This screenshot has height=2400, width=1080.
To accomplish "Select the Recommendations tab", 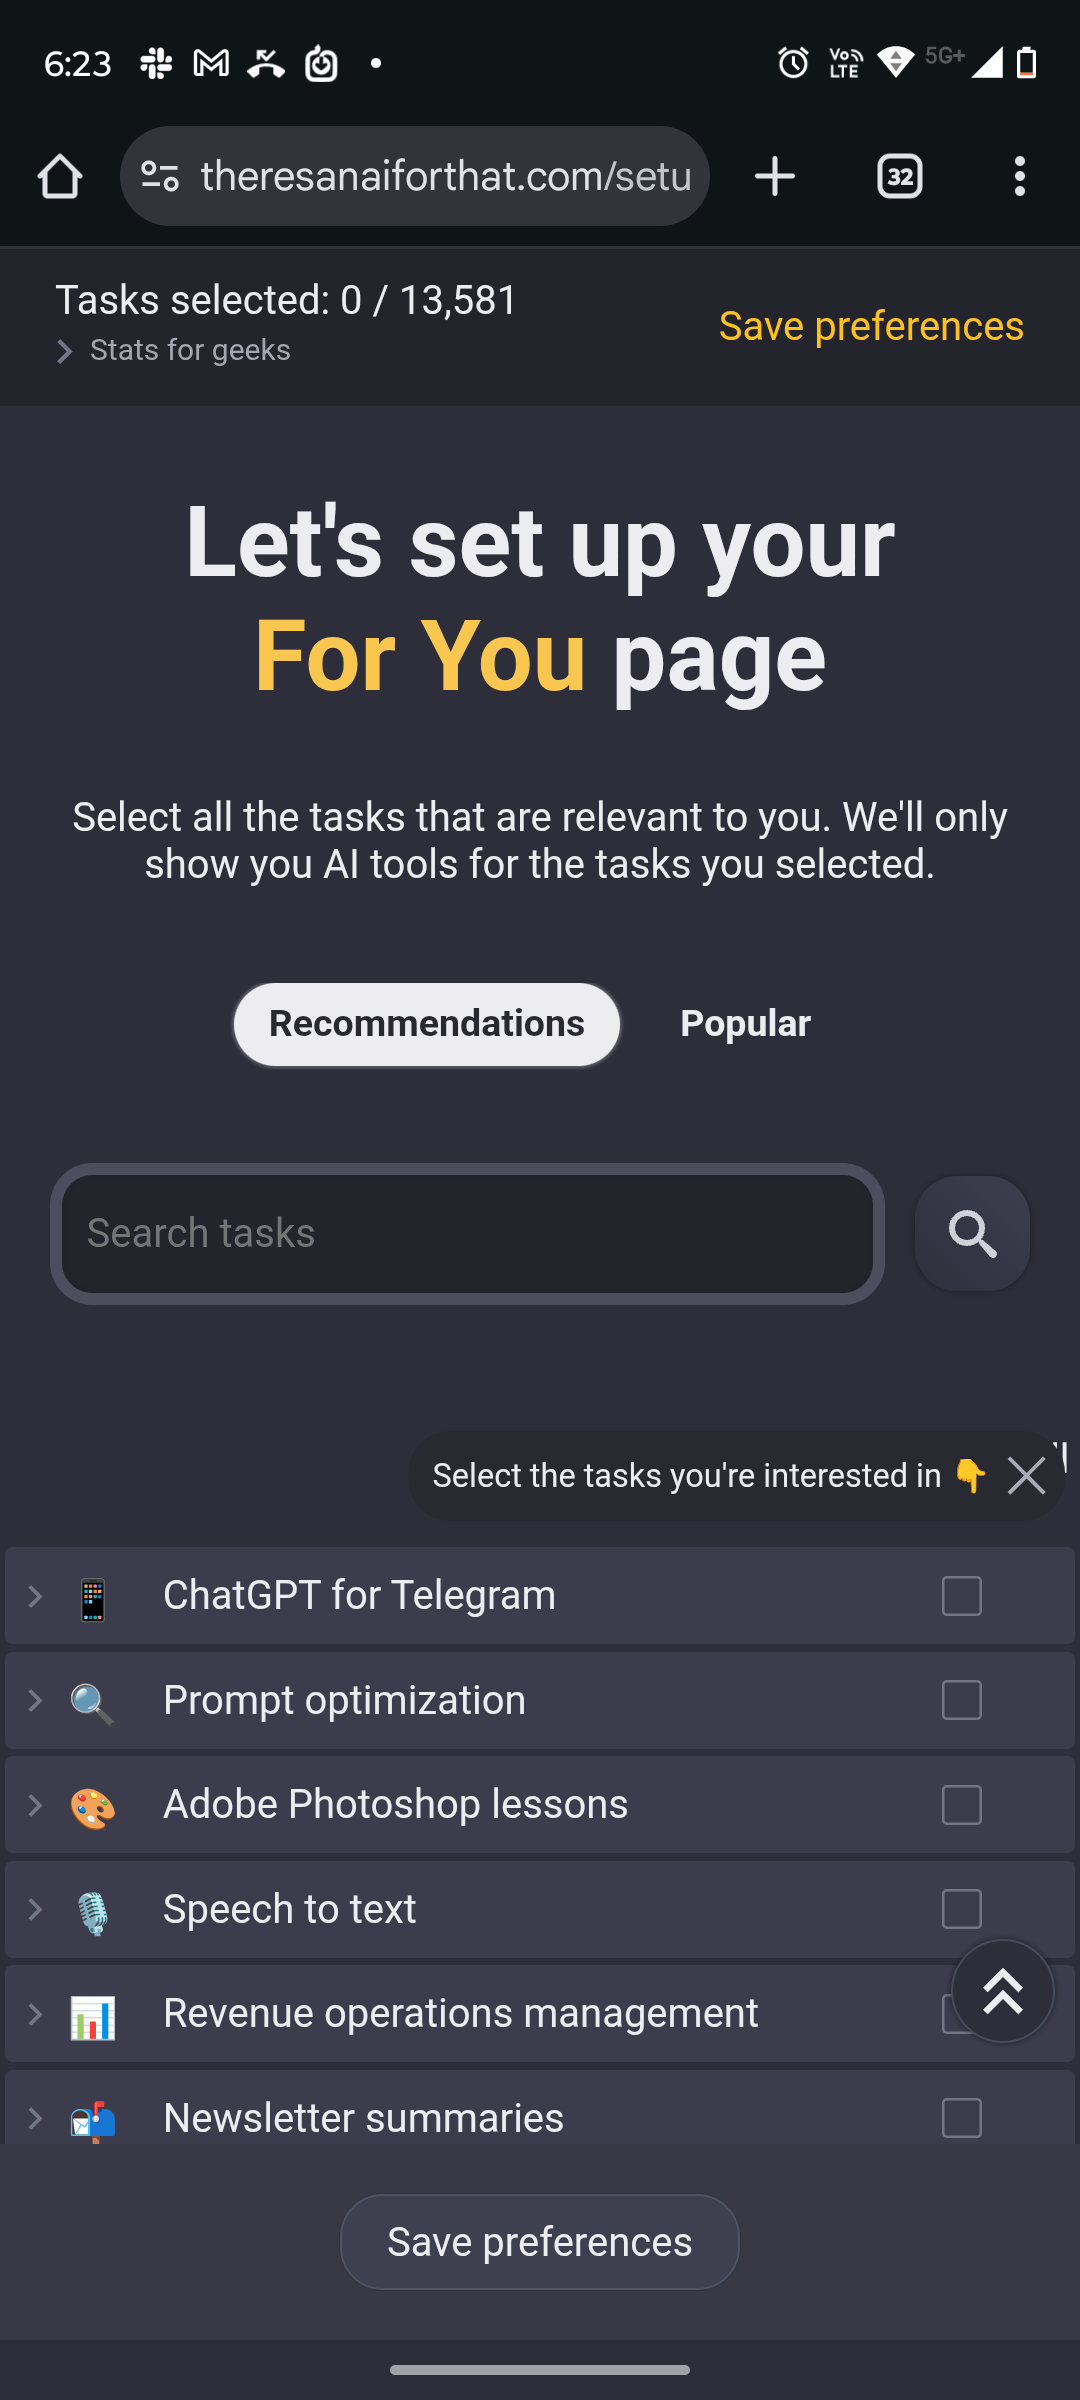I will coord(427,1024).
